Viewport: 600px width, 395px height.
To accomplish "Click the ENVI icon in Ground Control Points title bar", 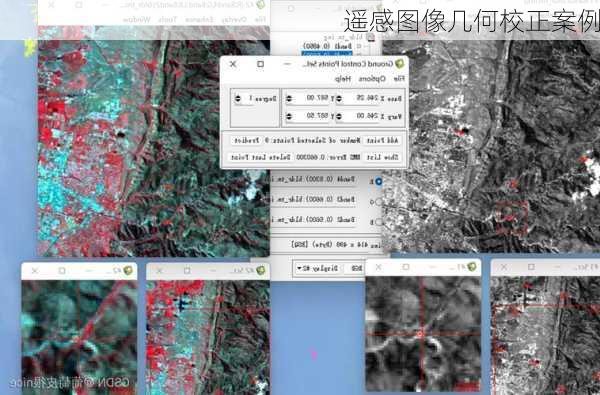I will click(x=399, y=64).
